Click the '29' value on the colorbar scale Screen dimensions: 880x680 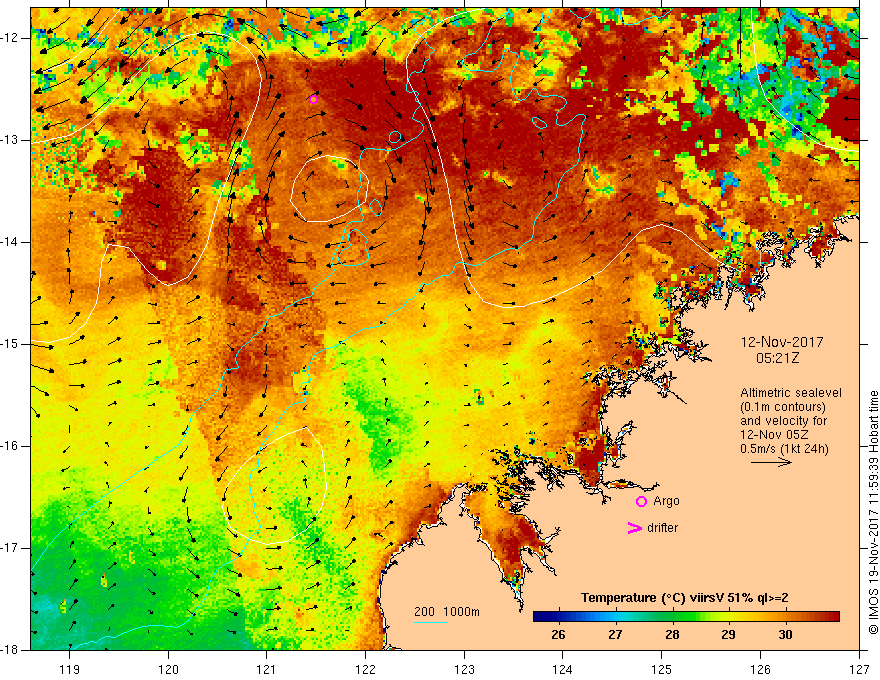click(728, 635)
